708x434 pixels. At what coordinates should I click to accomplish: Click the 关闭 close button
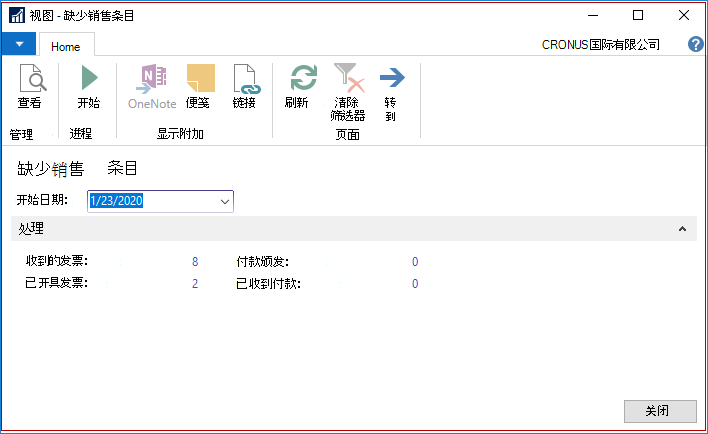tap(660, 411)
